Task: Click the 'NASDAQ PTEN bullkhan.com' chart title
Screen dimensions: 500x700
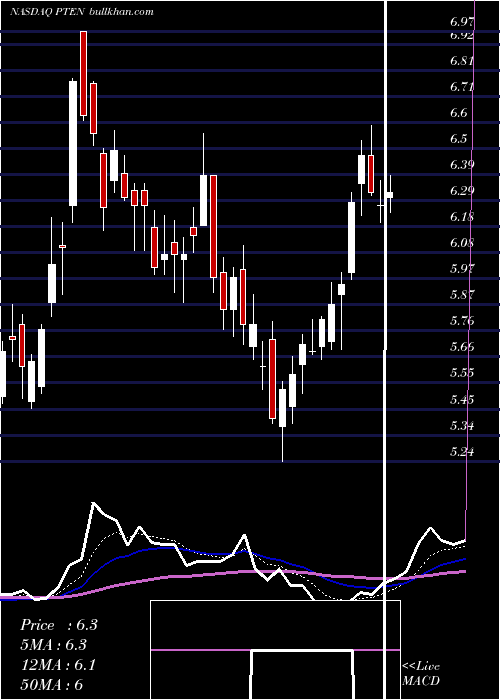Action: [x=82, y=12]
